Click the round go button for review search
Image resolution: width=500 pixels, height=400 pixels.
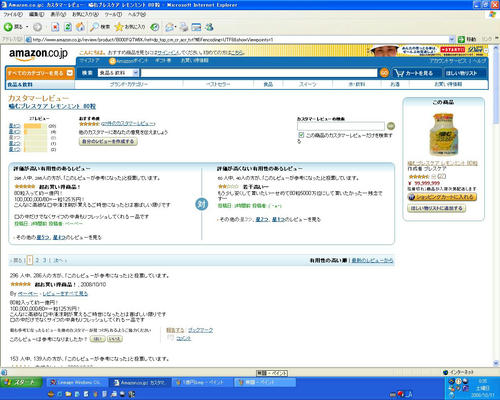(391, 126)
